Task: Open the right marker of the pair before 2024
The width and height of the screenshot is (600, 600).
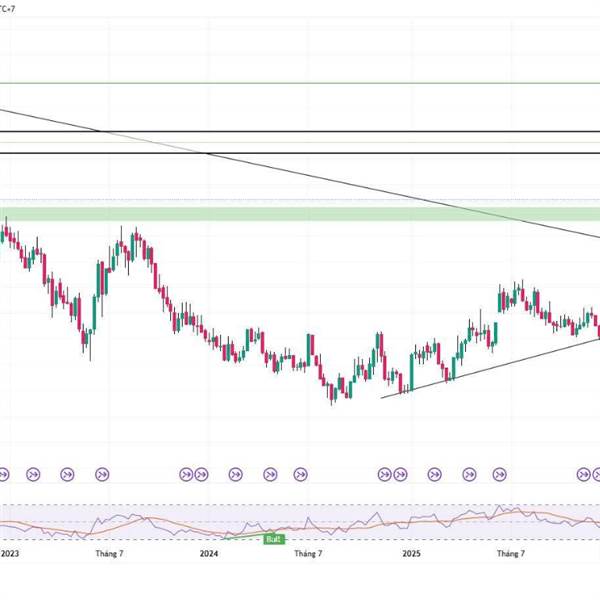Action: tap(201, 474)
